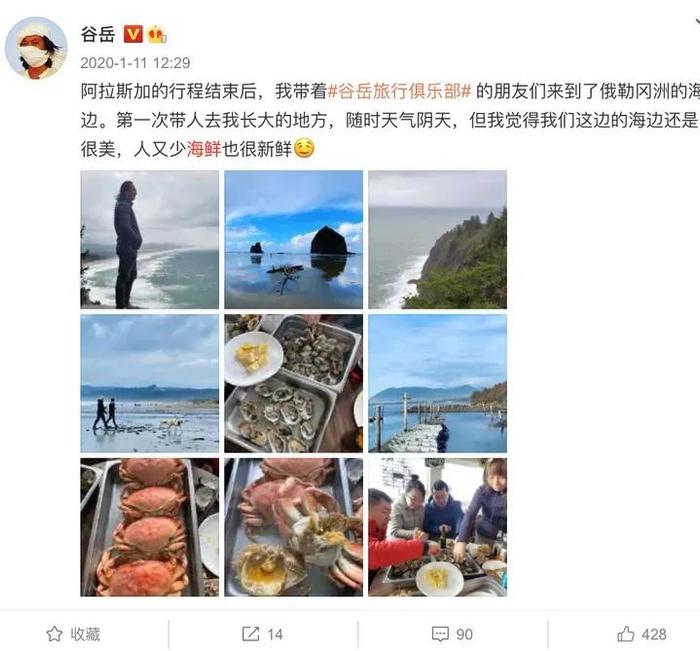Screen dimensions: 700x651
Task: Open the #谷岳旅行俱乐部# hashtag link
Action: 400,91
